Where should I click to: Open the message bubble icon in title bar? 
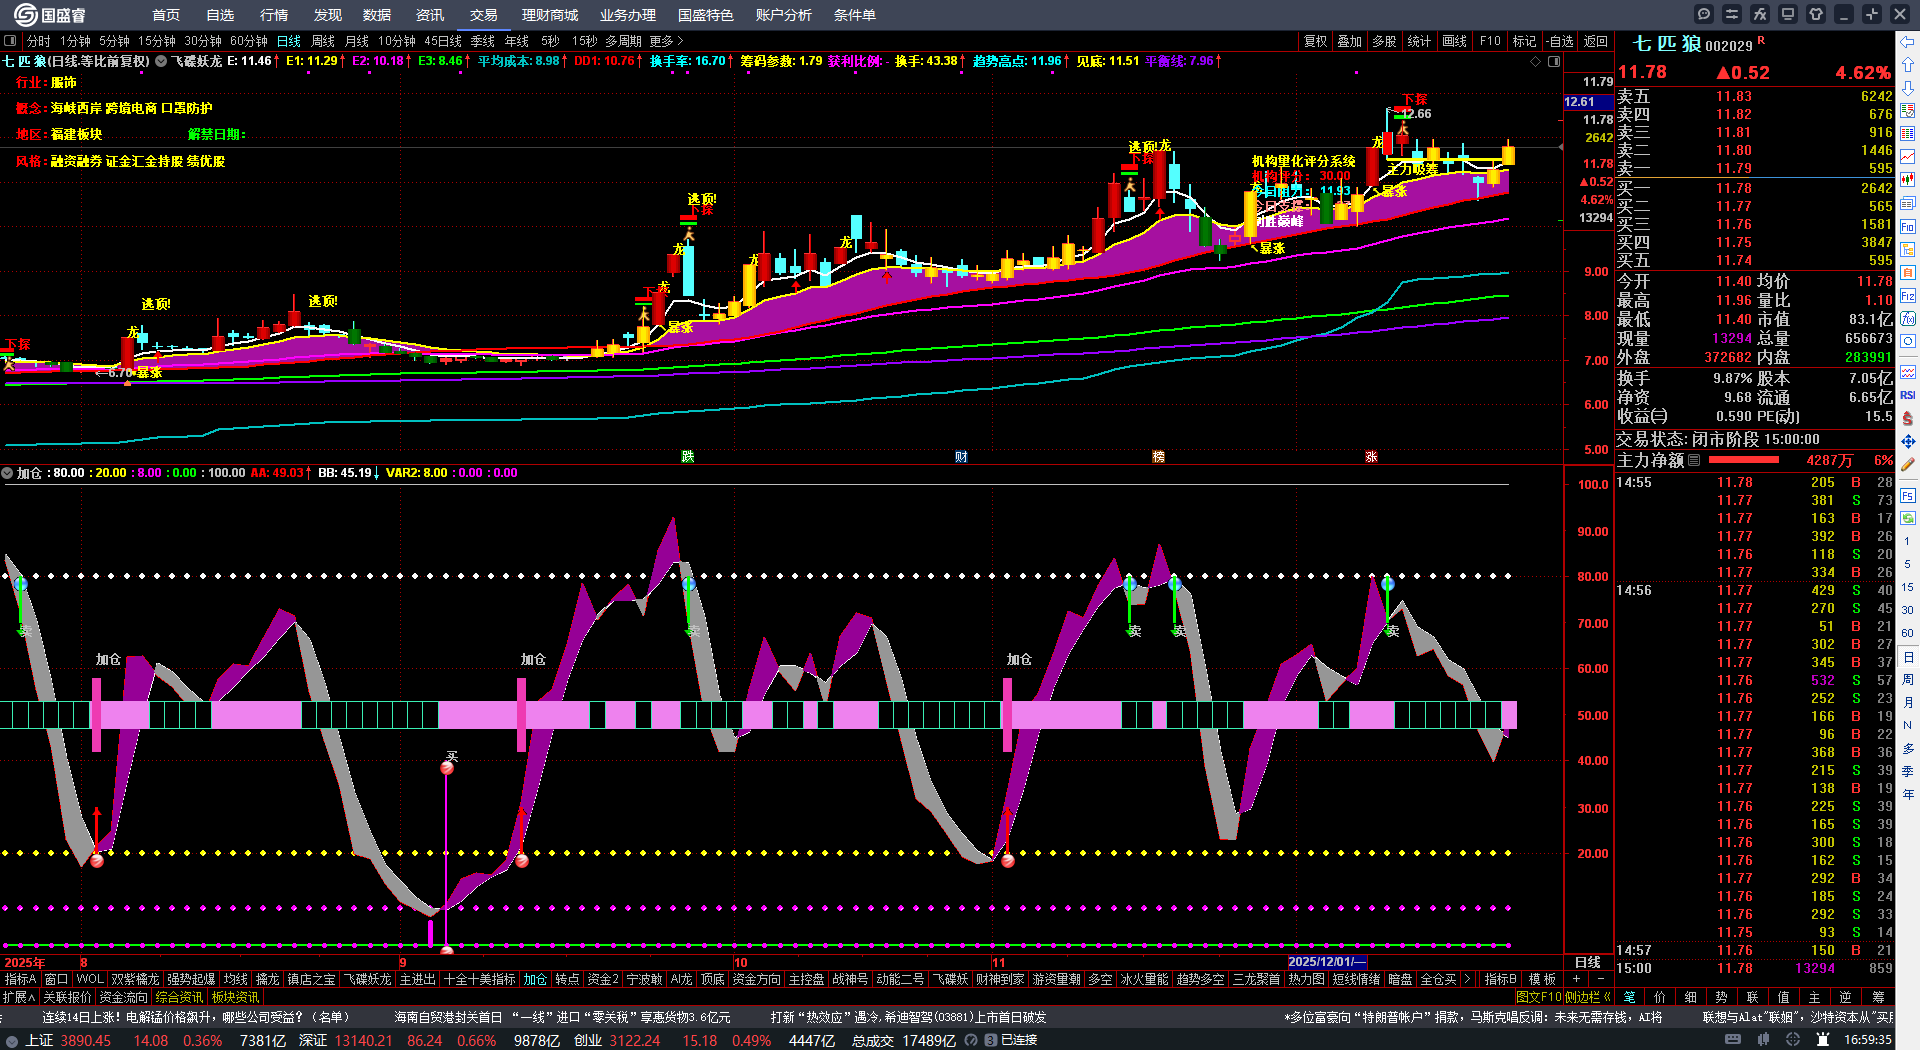click(x=1704, y=14)
